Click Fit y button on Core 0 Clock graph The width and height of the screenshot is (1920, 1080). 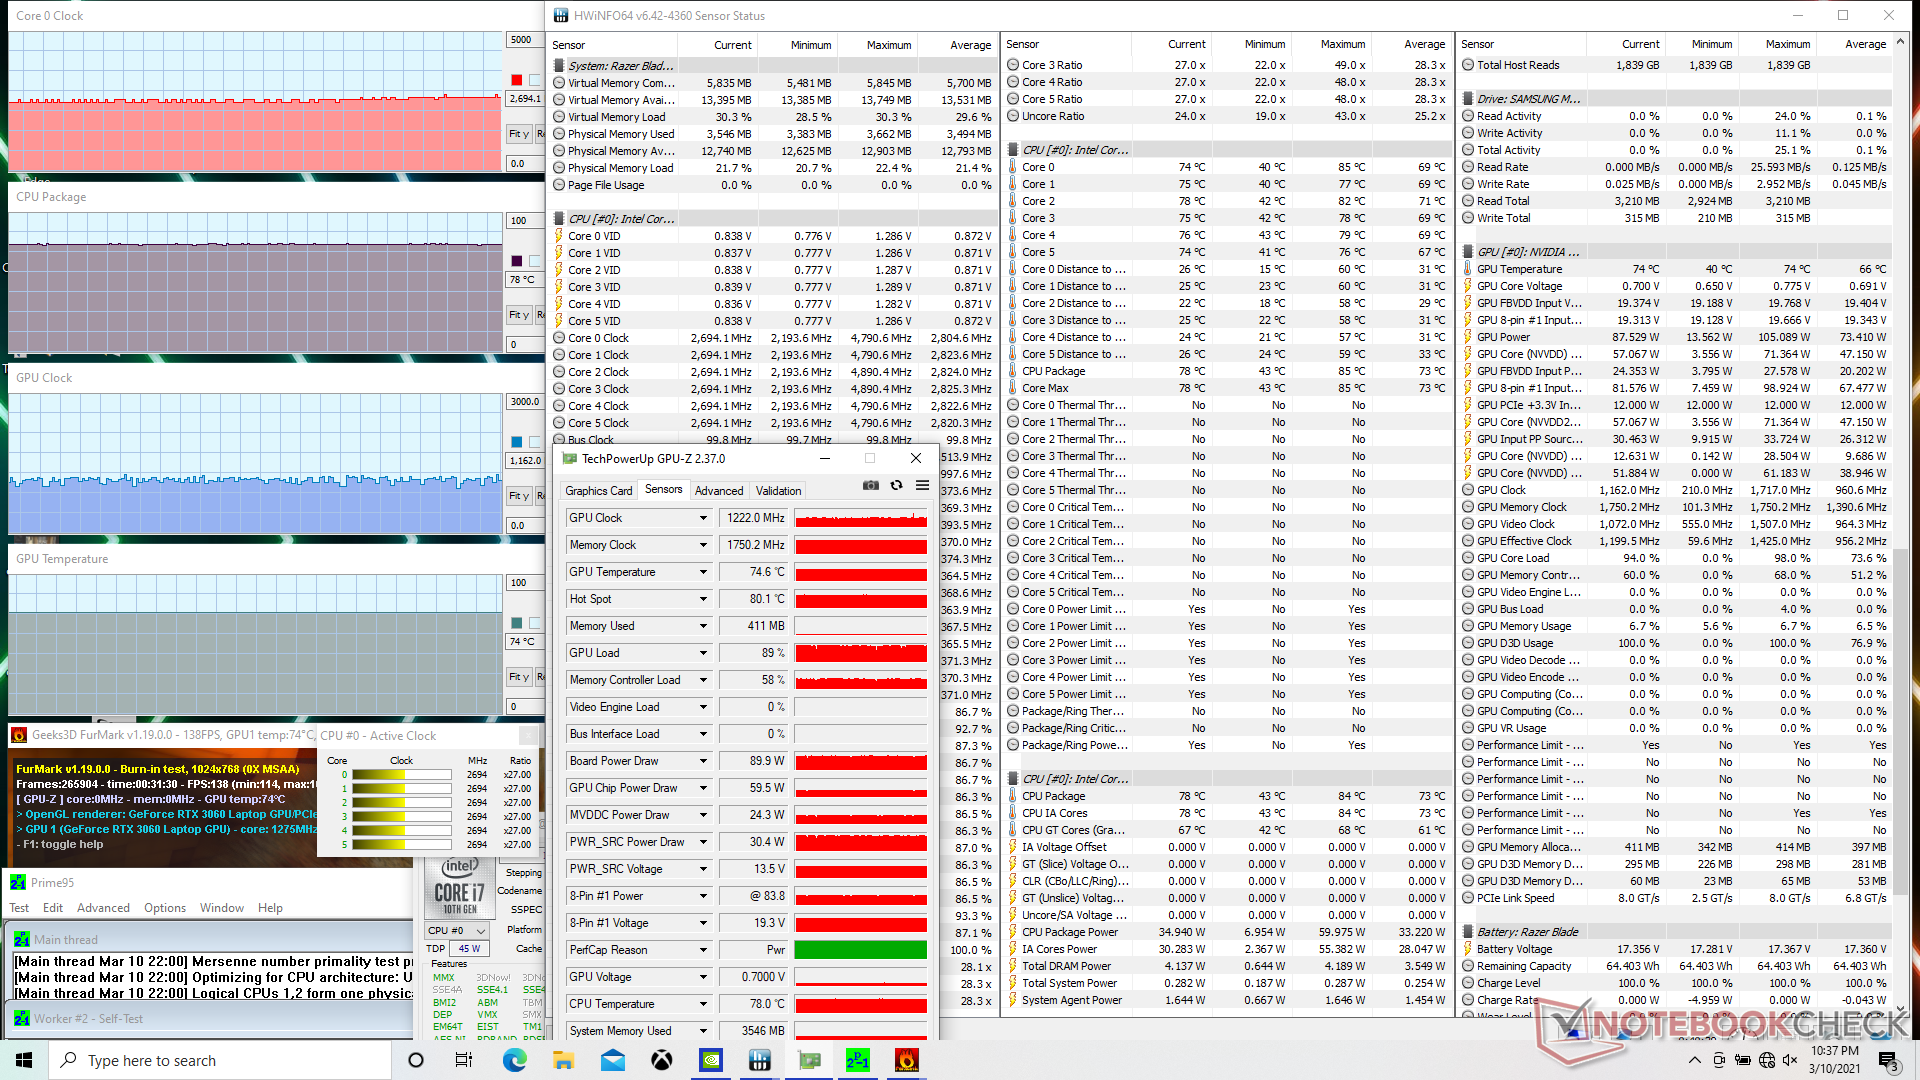[518, 134]
